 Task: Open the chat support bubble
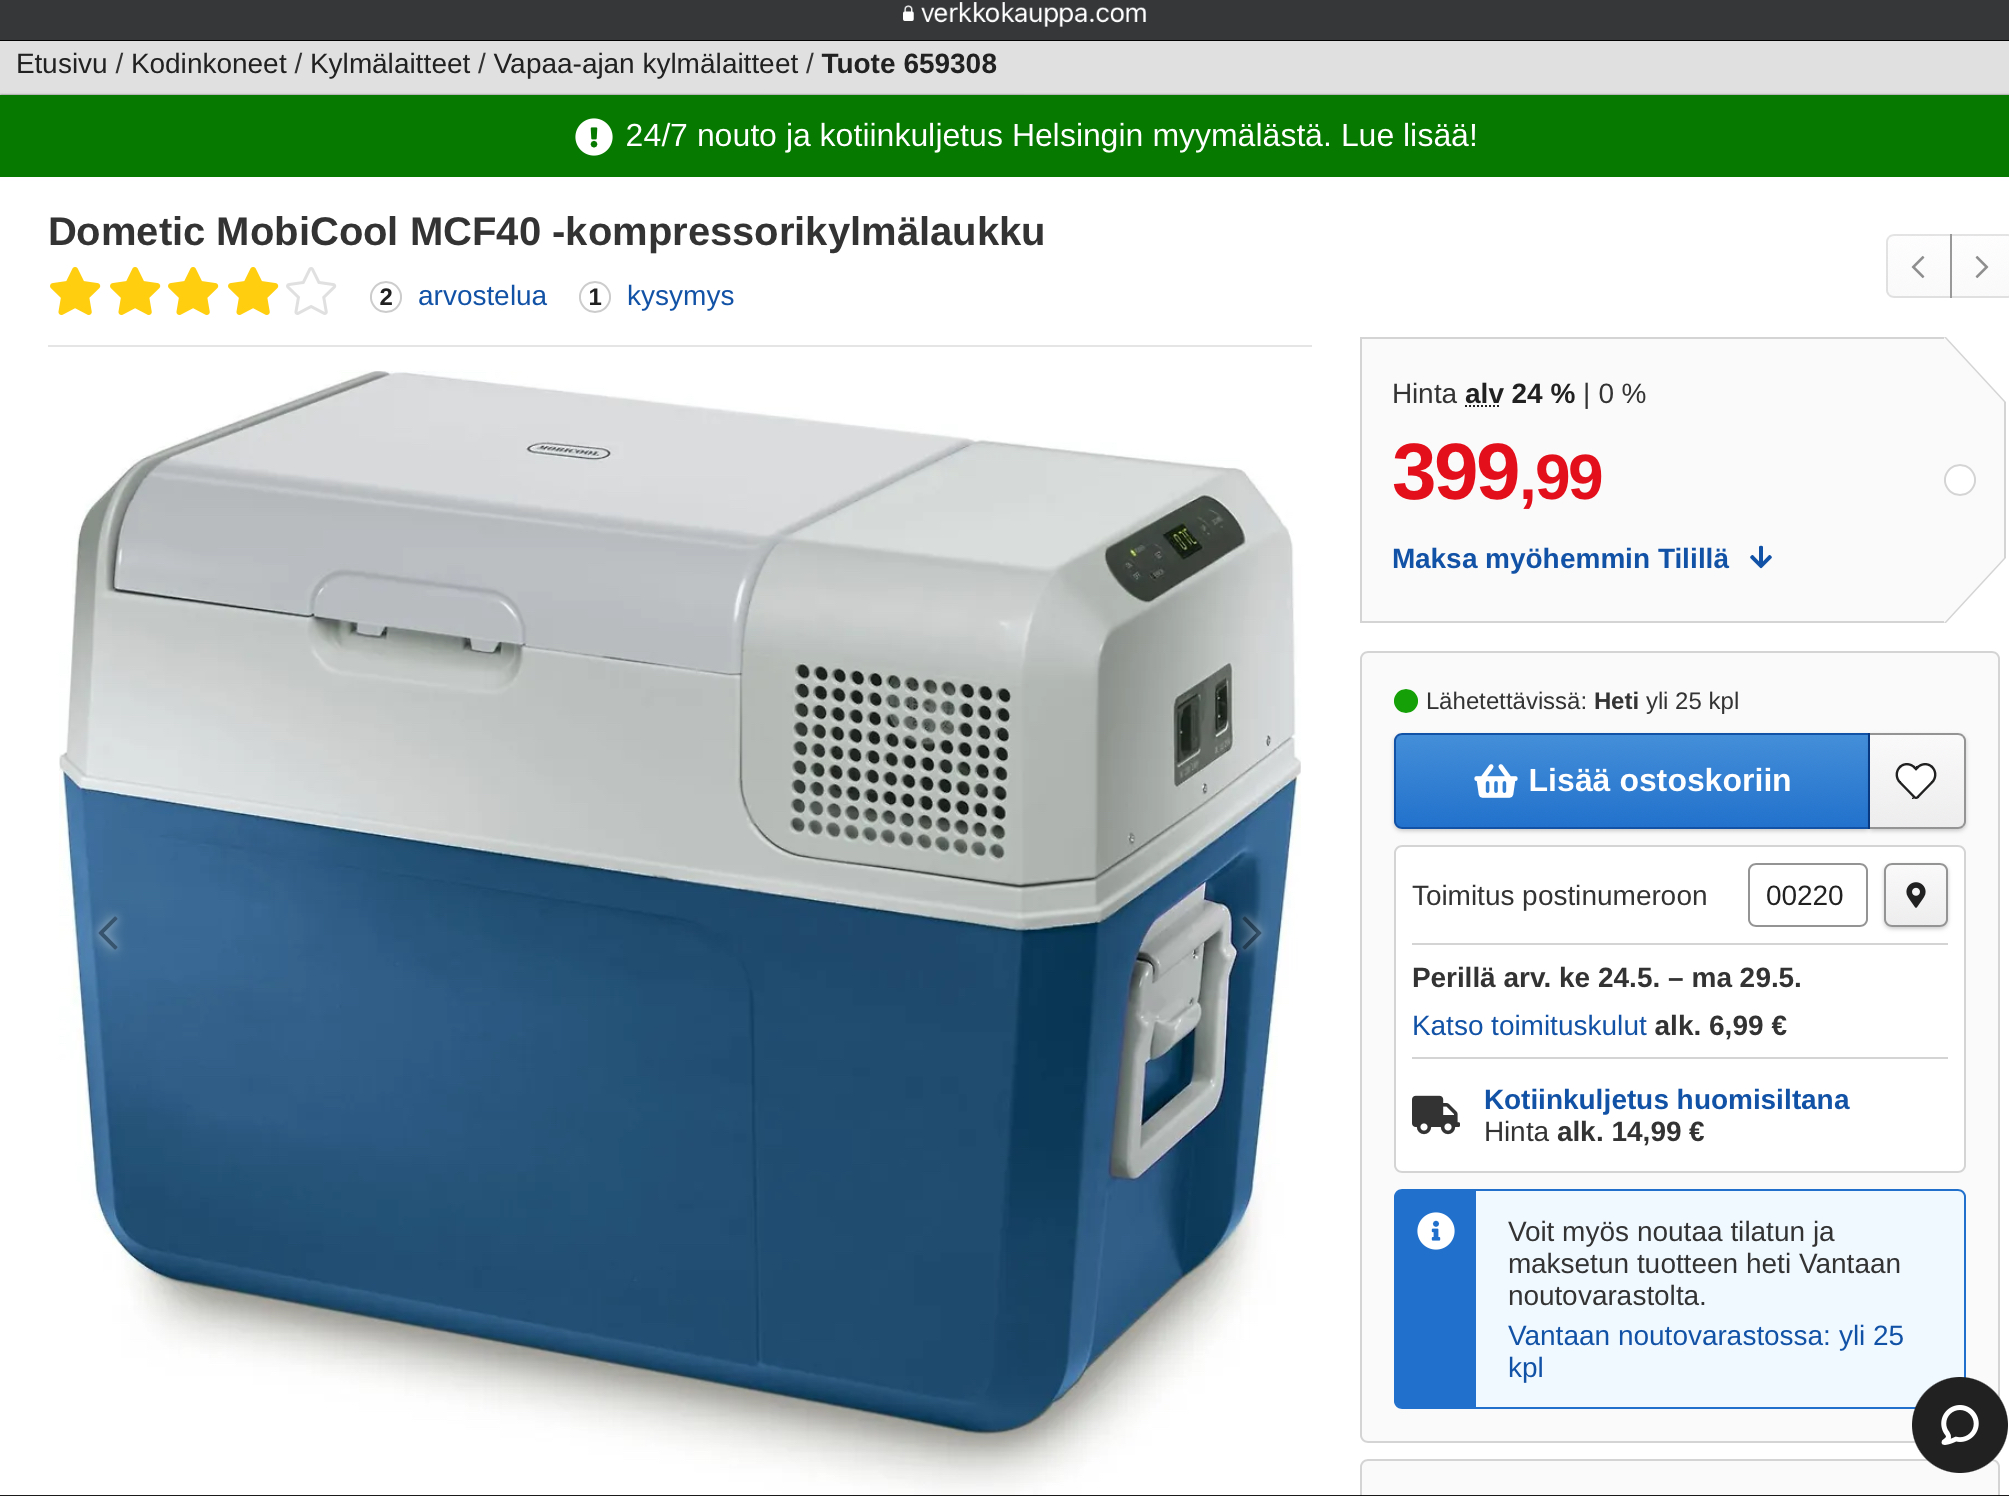pos(1959,1424)
